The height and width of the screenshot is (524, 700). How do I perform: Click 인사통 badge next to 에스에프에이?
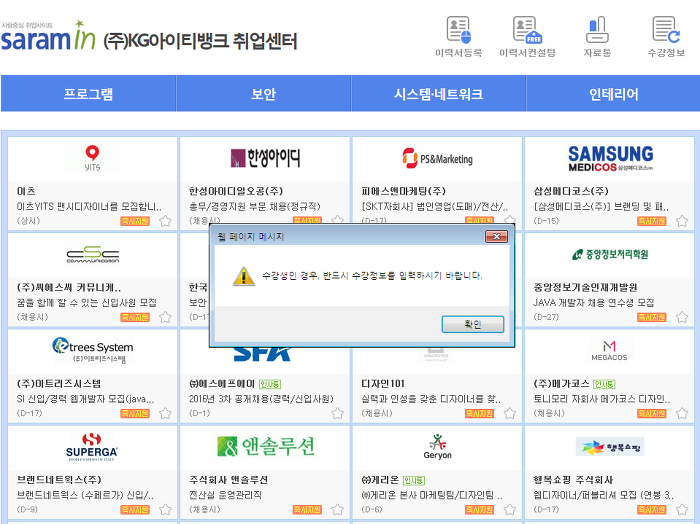pos(270,384)
